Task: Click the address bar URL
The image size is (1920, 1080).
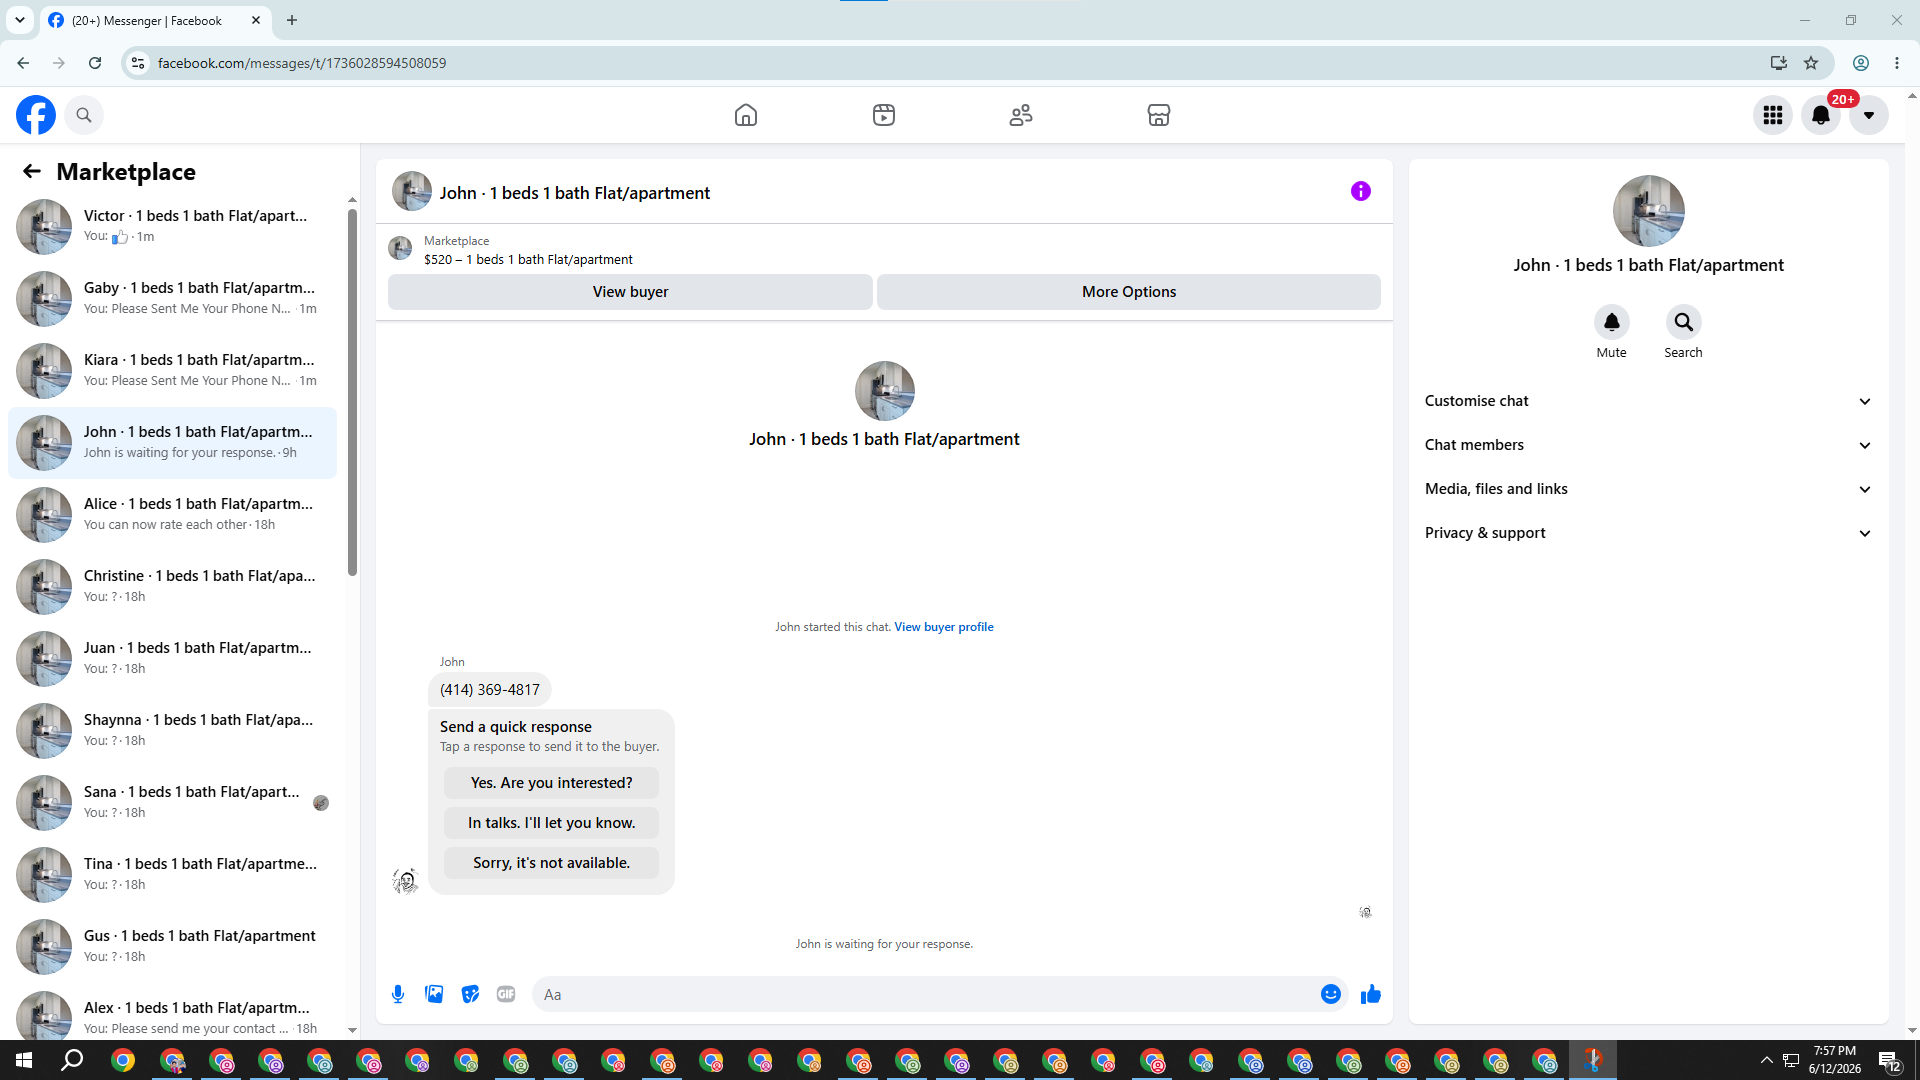Action: [302, 63]
